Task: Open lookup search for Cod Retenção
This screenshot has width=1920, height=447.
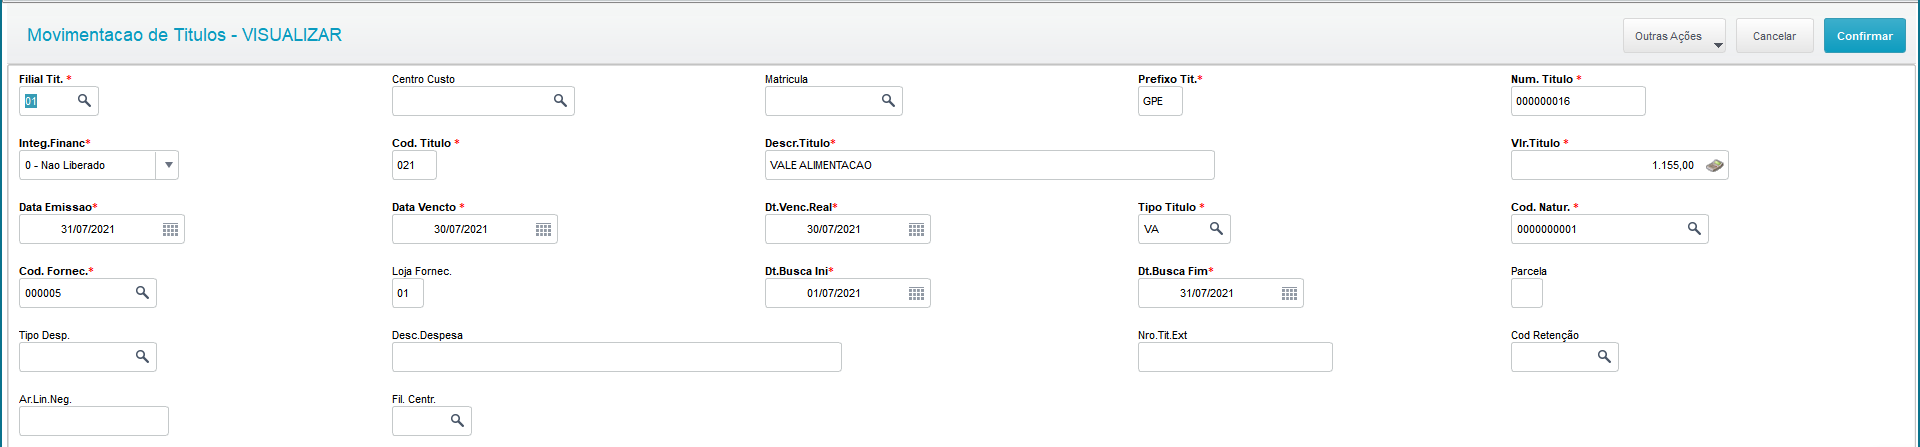Action: (1604, 357)
